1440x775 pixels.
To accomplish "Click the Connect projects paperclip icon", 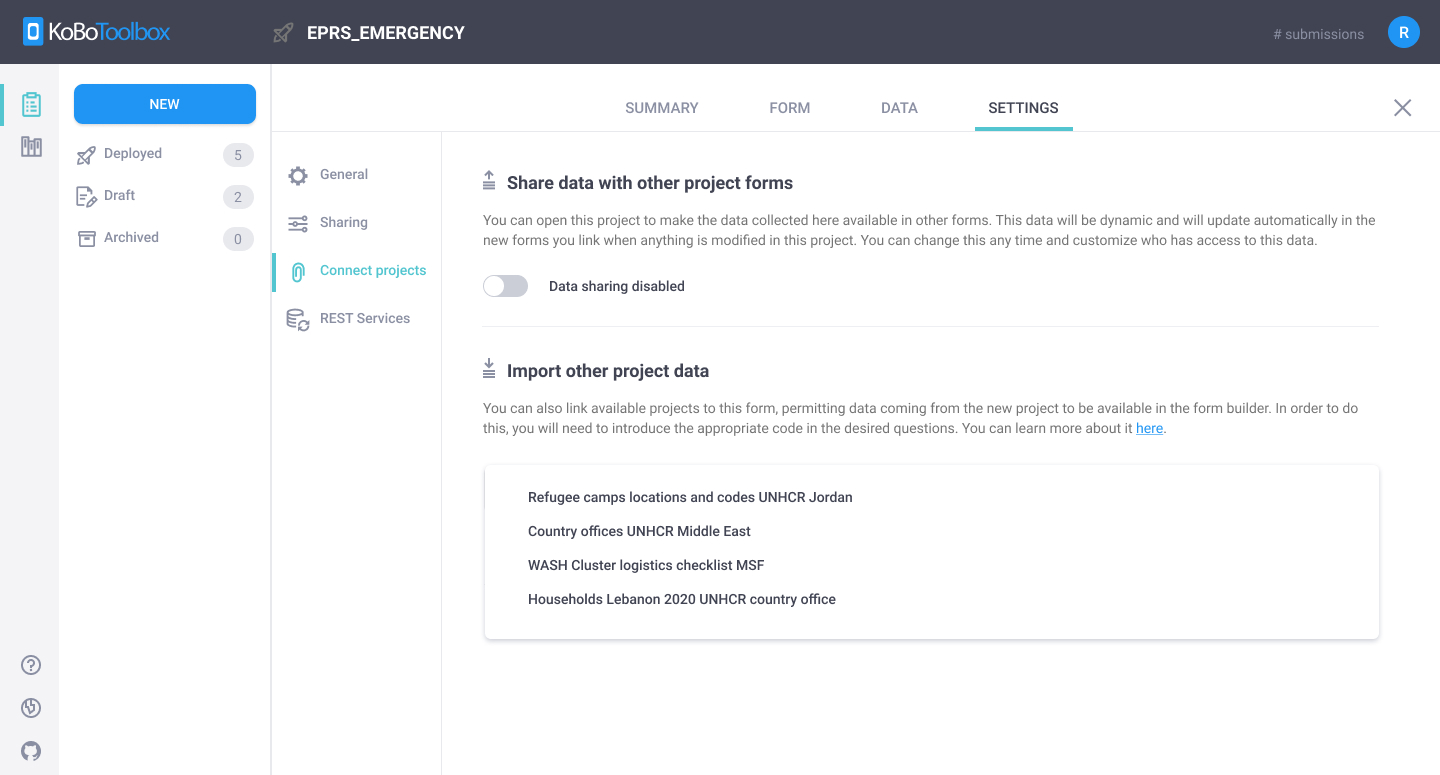I will click(297, 270).
